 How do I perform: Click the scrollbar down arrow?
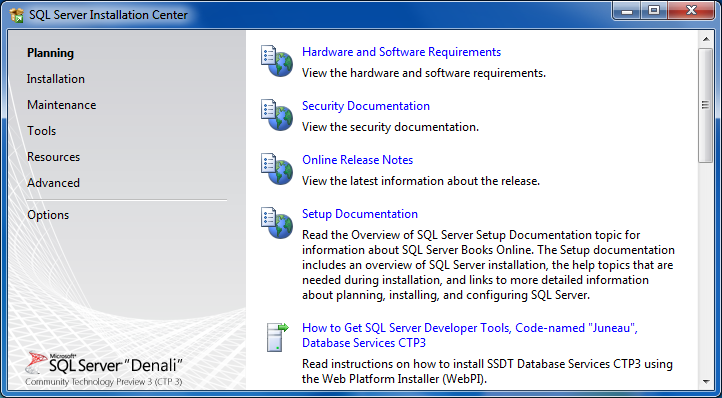click(705, 381)
